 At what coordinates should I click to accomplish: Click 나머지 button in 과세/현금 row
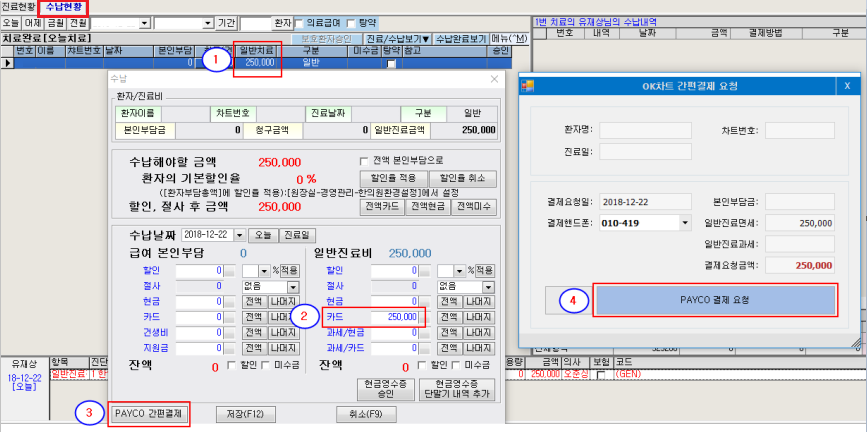coord(479,333)
